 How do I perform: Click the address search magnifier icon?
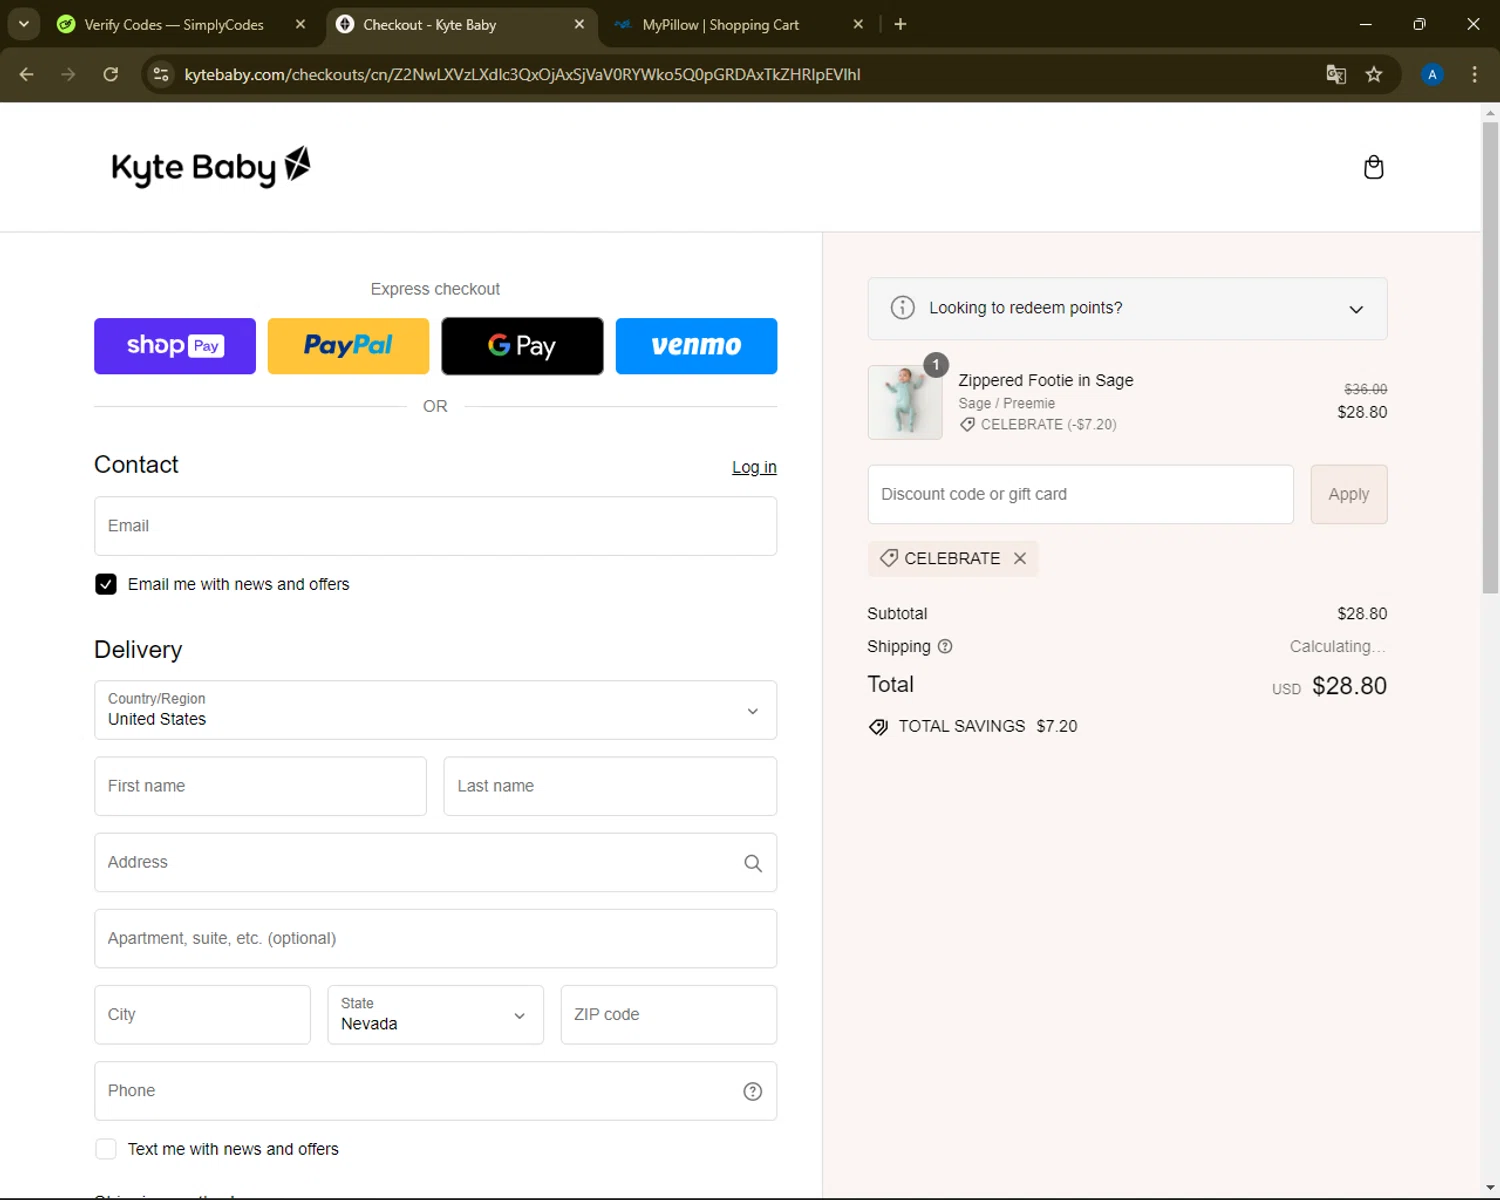[x=753, y=863]
